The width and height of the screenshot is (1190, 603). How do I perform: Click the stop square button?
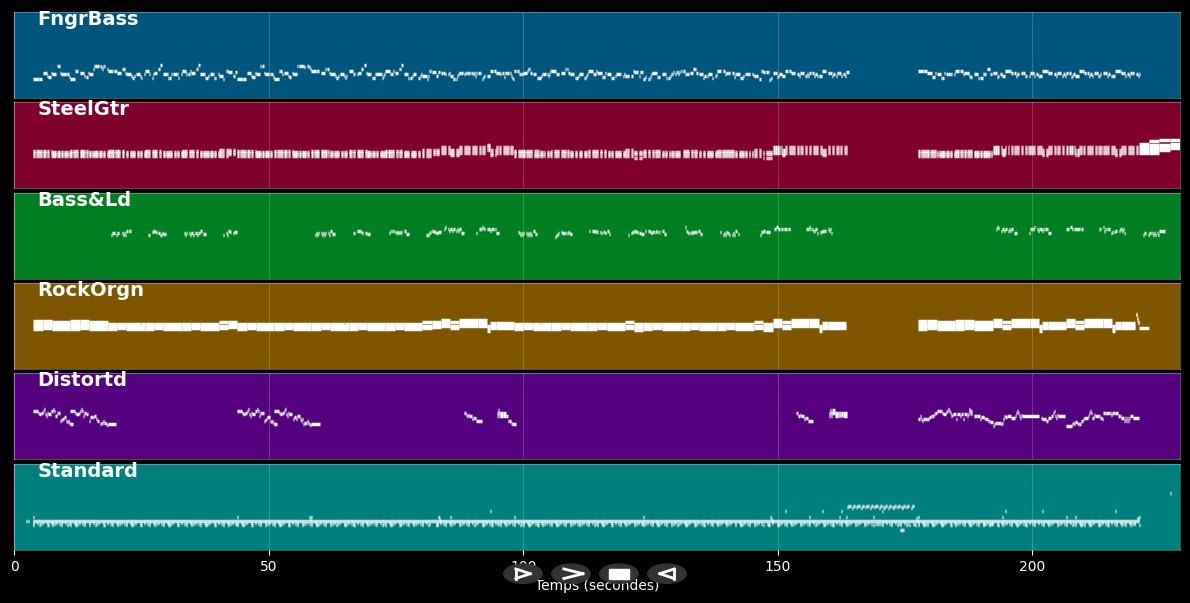[x=619, y=574]
